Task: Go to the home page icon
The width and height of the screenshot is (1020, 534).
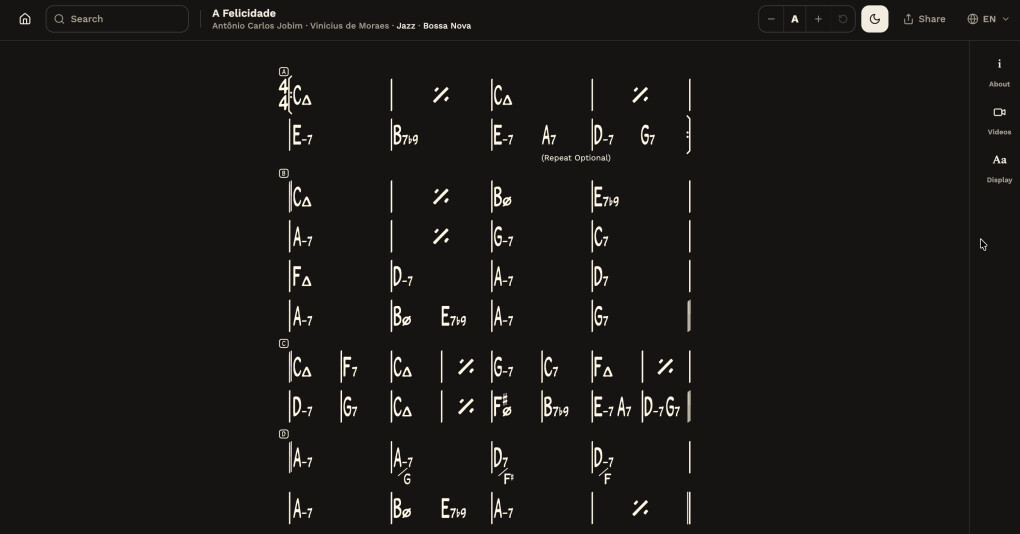Action: click(25, 19)
